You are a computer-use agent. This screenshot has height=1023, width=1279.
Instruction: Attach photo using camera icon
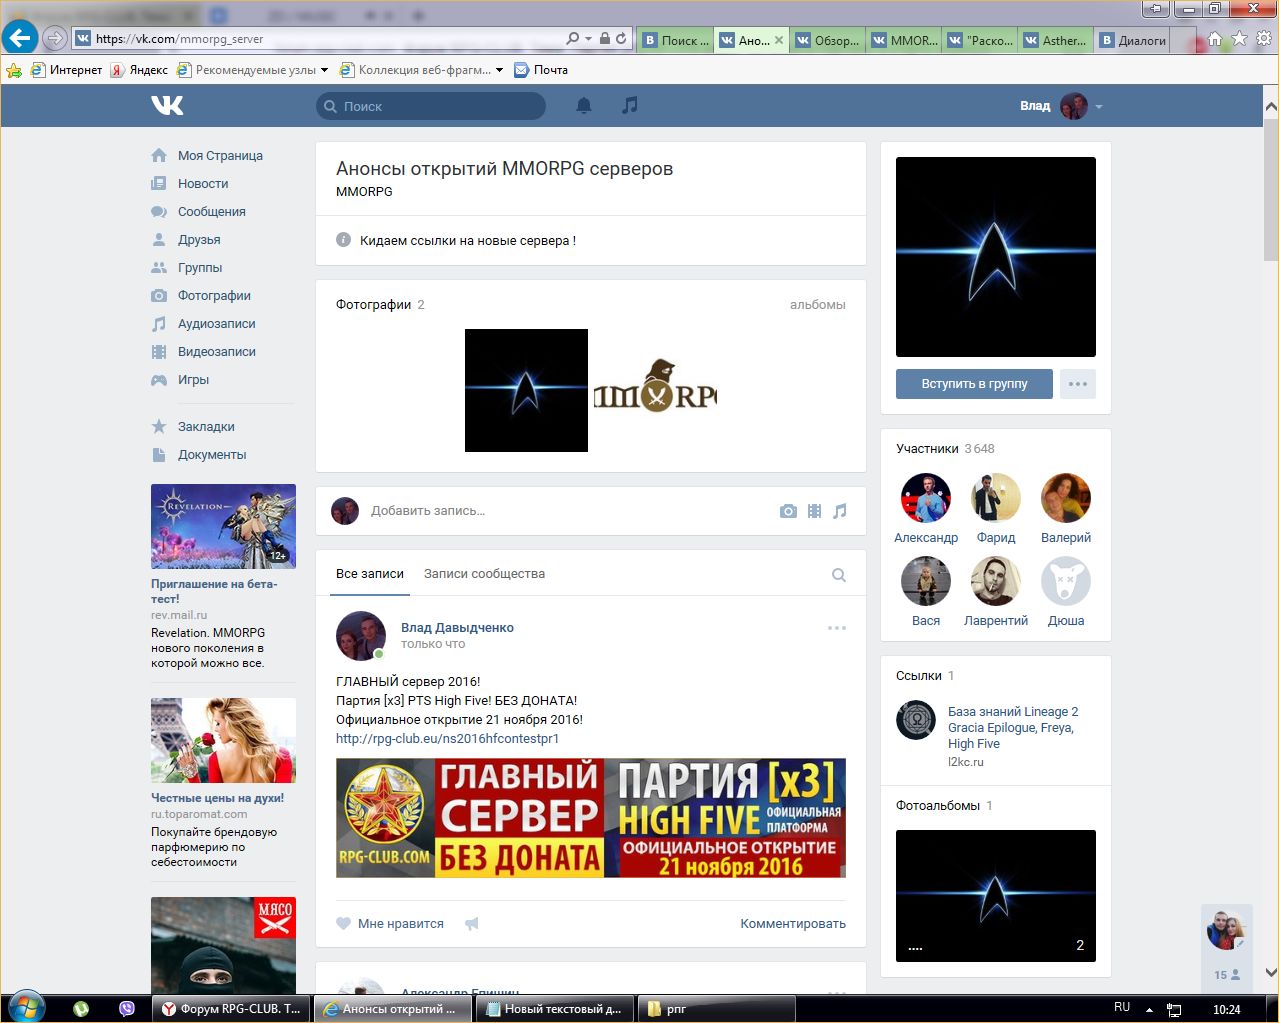tap(788, 511)
